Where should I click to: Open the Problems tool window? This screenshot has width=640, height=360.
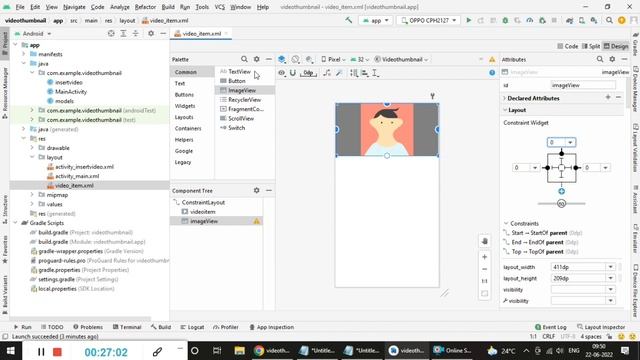click(x=88, y=327)
